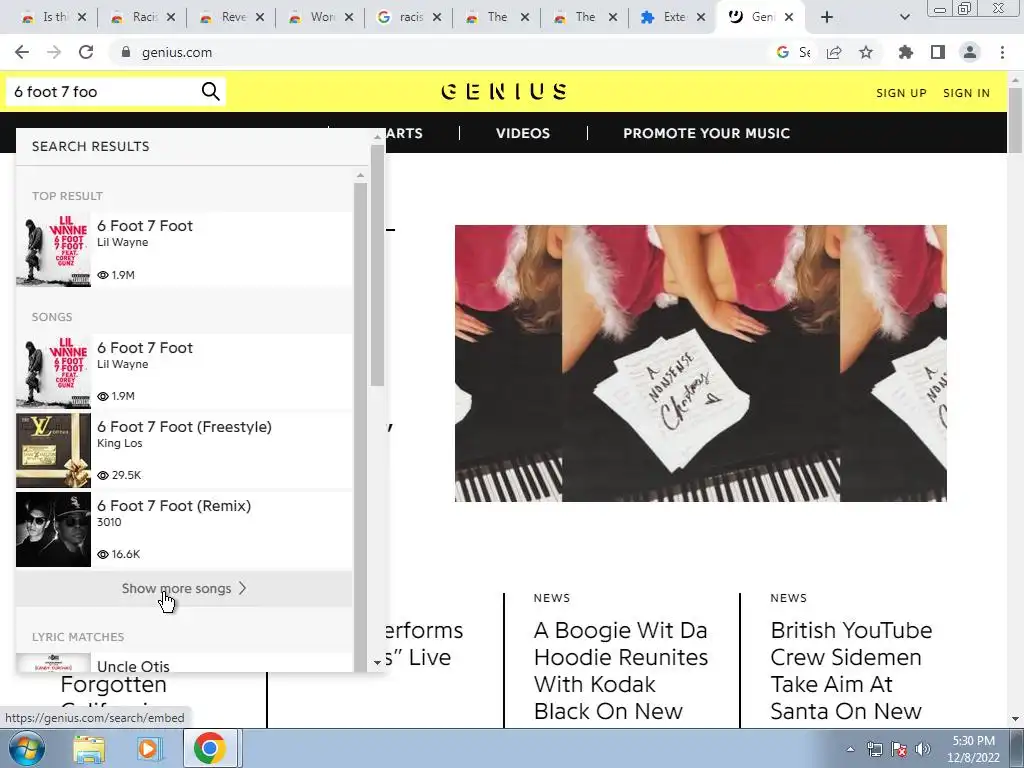The height and width of the screenshot is (768, 1024).
Task: Click the browser forward arrow
Action: (x=54, y=52)
